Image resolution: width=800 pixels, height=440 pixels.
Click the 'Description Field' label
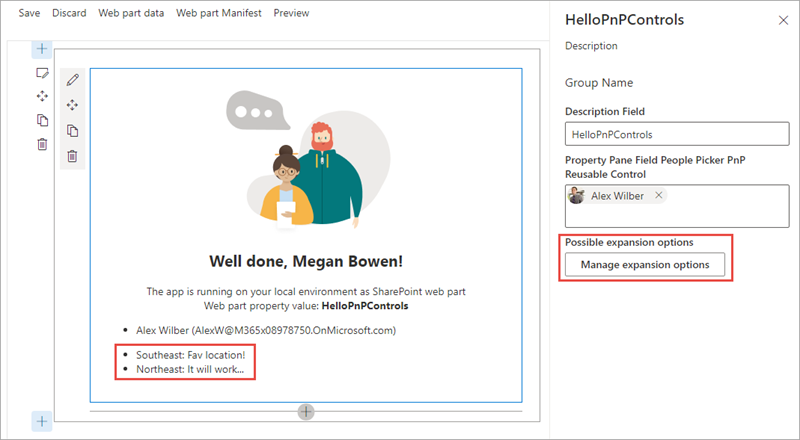pos(605,111)
